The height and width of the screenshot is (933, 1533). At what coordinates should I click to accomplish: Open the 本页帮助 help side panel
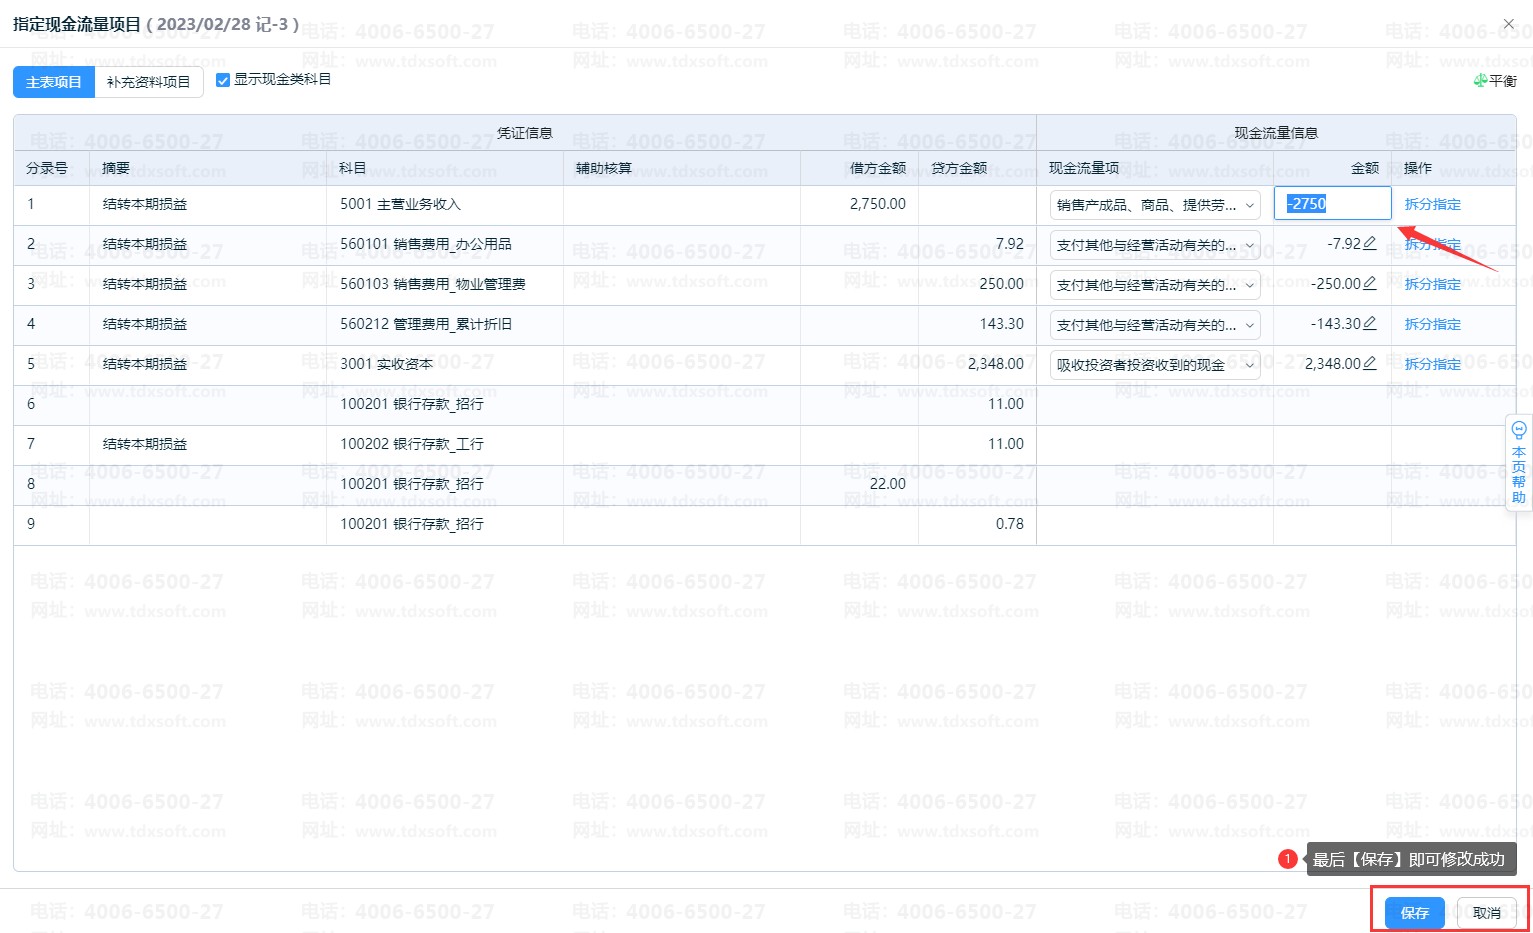point(1518,464)
